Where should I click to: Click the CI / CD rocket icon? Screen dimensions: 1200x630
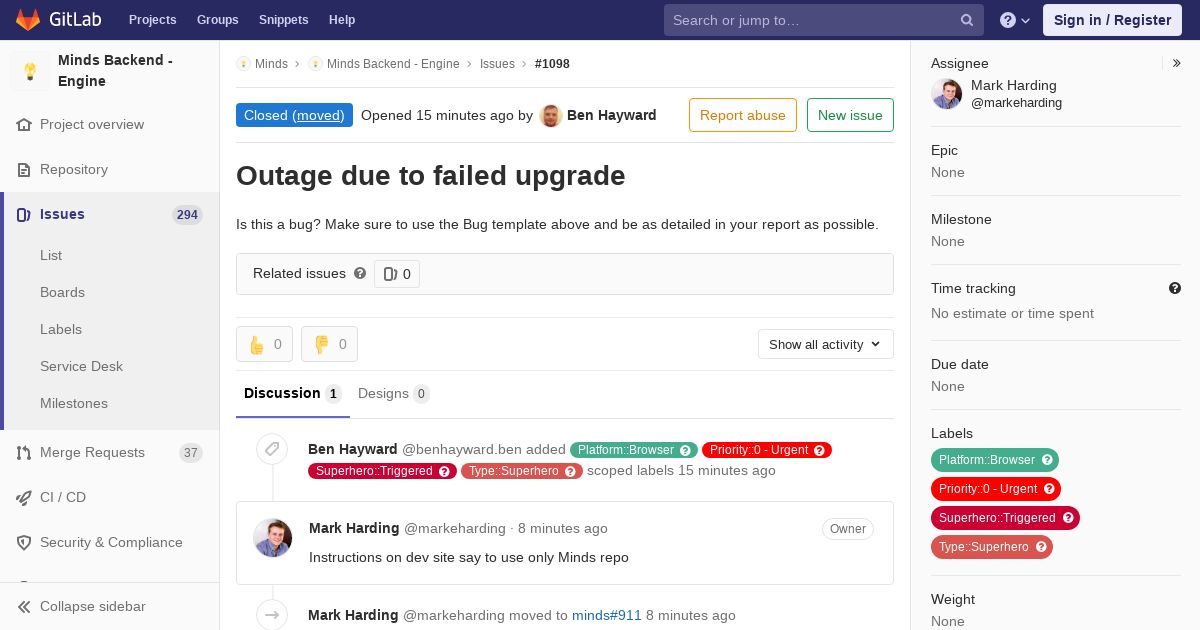click(x=24, y=497)
